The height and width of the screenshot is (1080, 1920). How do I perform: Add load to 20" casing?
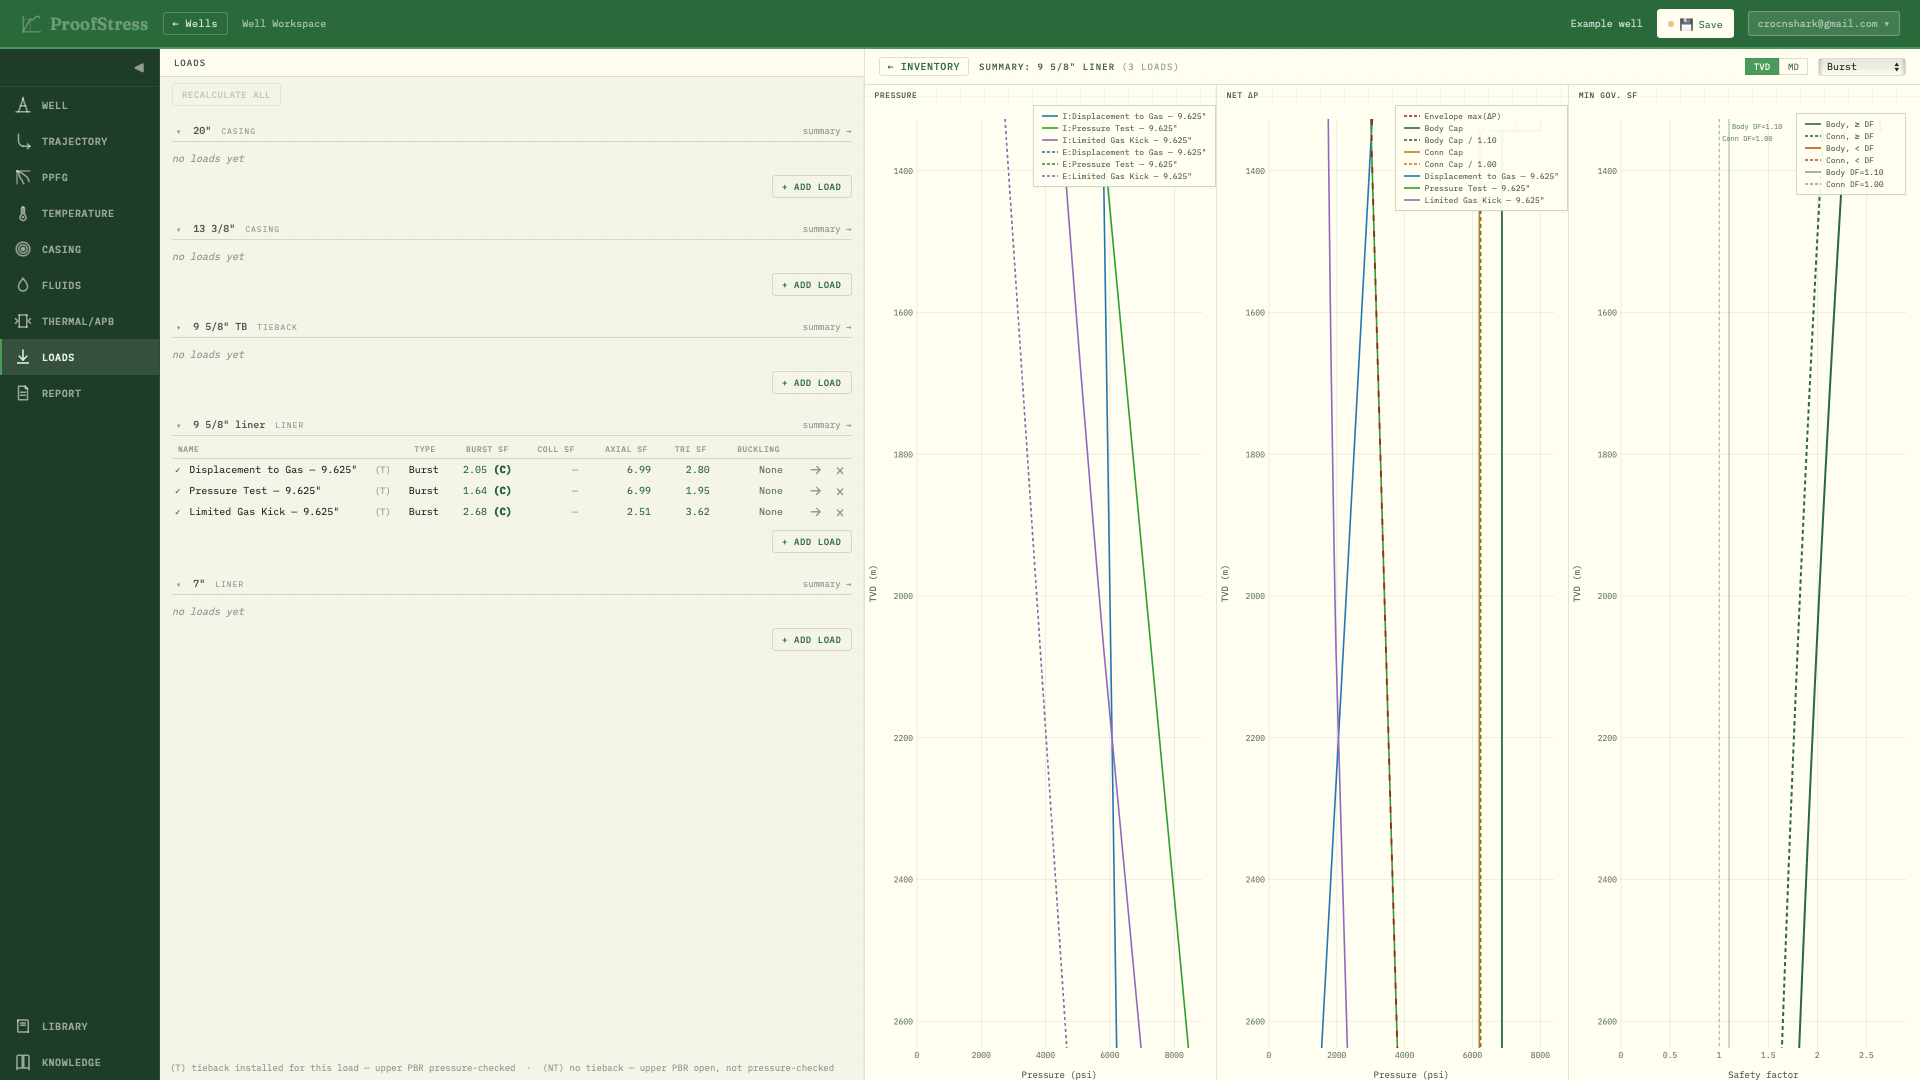point(811,187)
